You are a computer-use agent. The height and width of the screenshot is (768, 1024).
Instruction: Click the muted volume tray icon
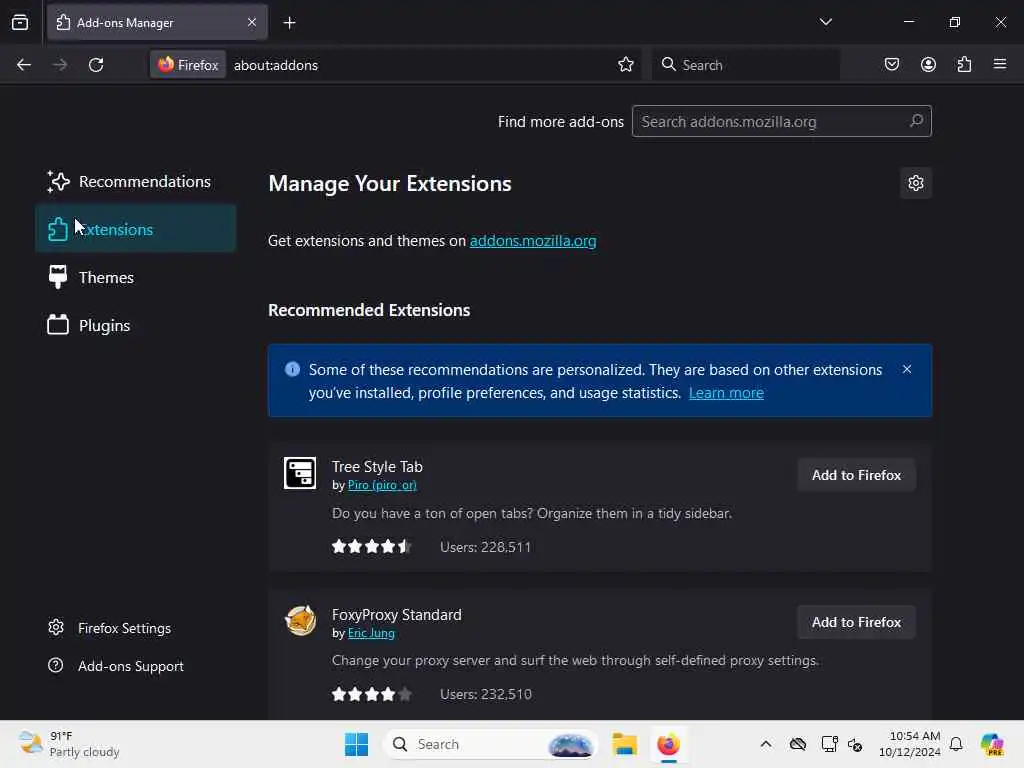[855, 744]
